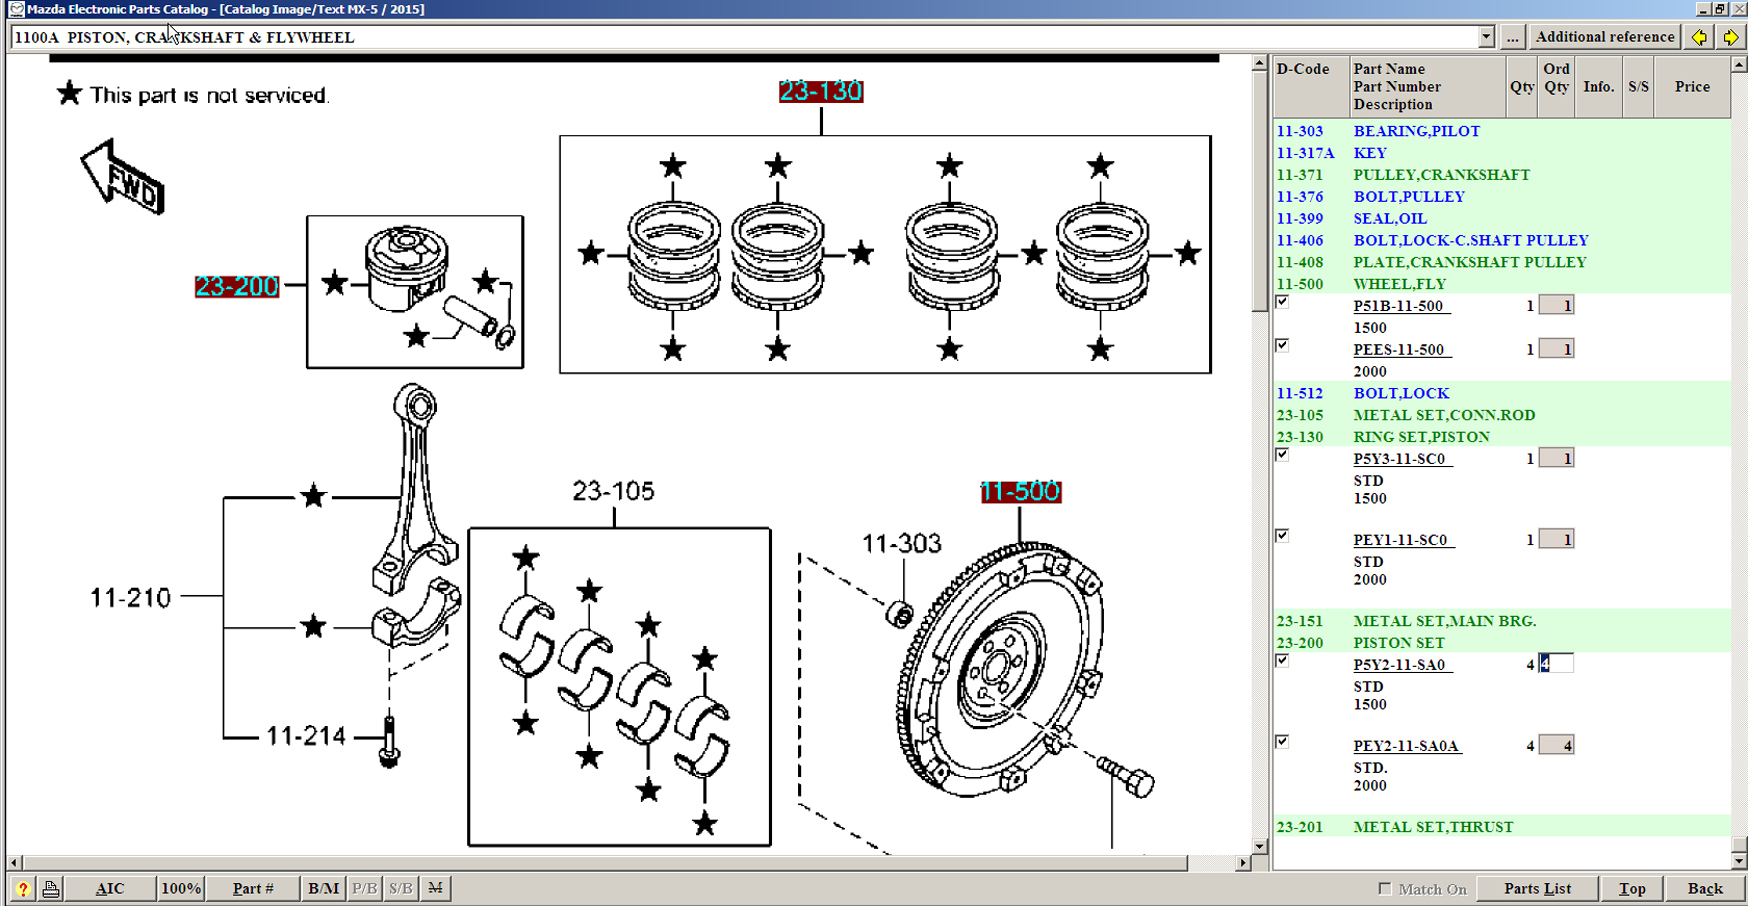The image size is (1748, 906).
Task: Go to previous page with left arrow
Action: point(1699,37)
